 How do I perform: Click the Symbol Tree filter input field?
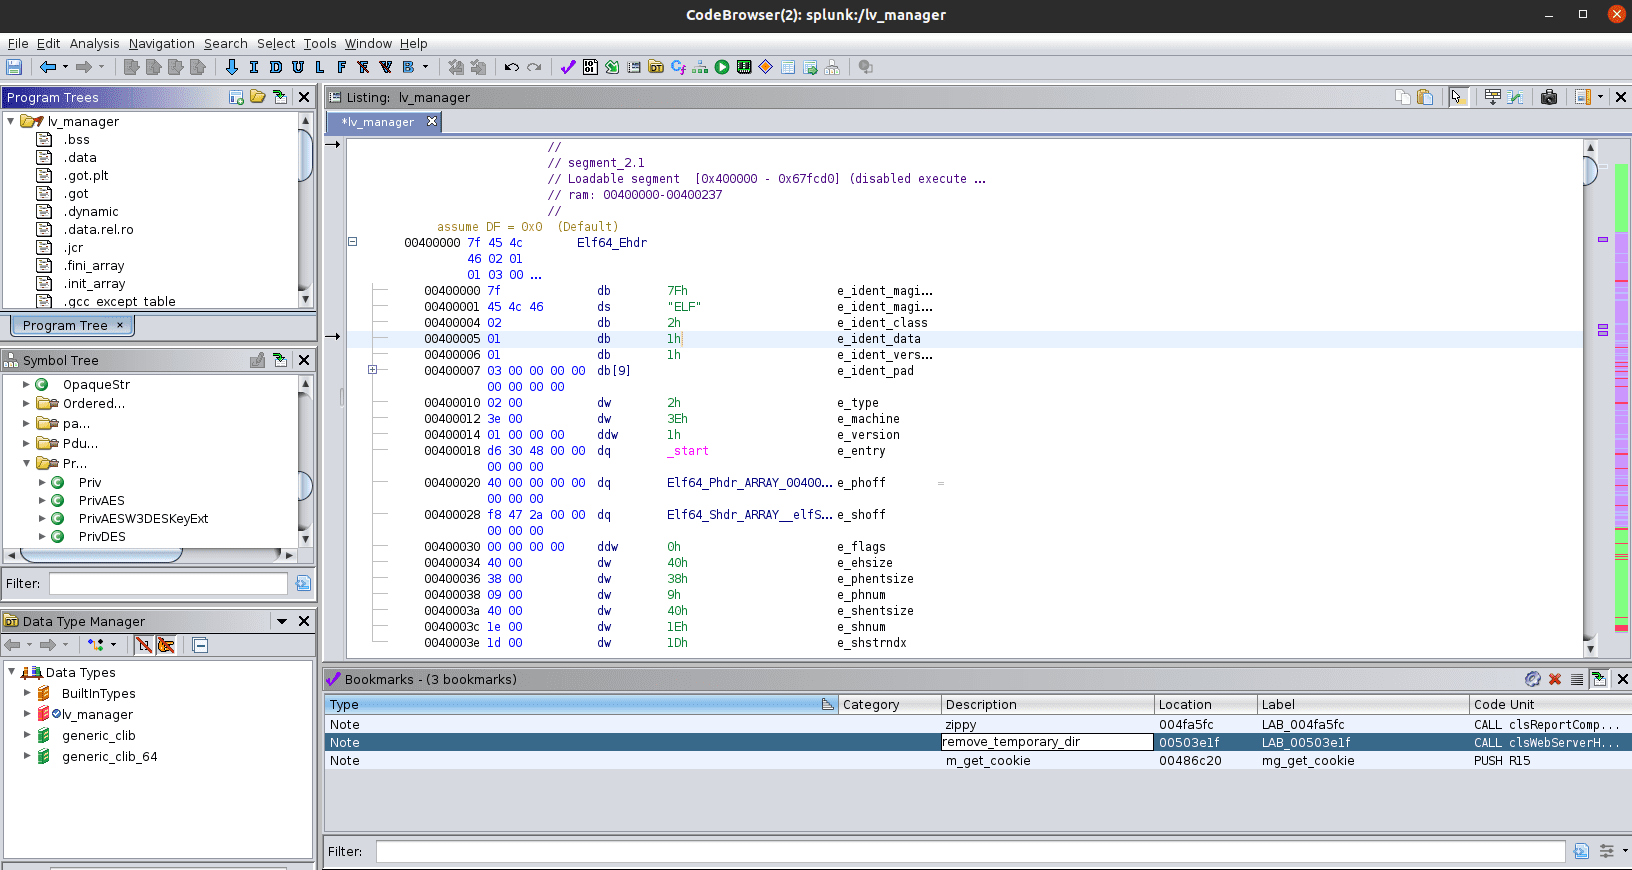coord(168,583)
